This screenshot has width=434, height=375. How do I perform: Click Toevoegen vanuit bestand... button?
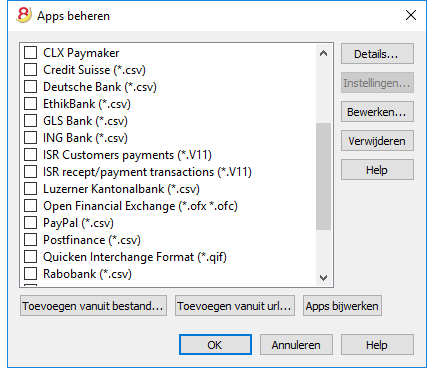[93, 306]
